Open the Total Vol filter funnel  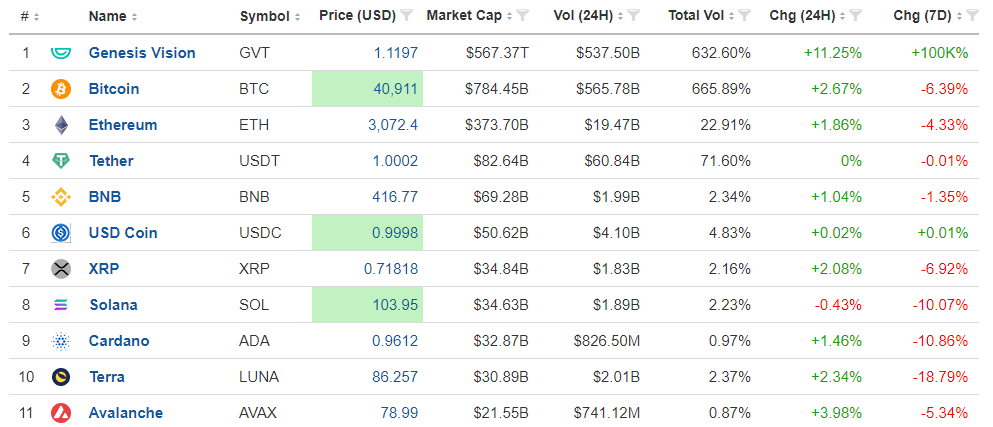click(745, 16)
